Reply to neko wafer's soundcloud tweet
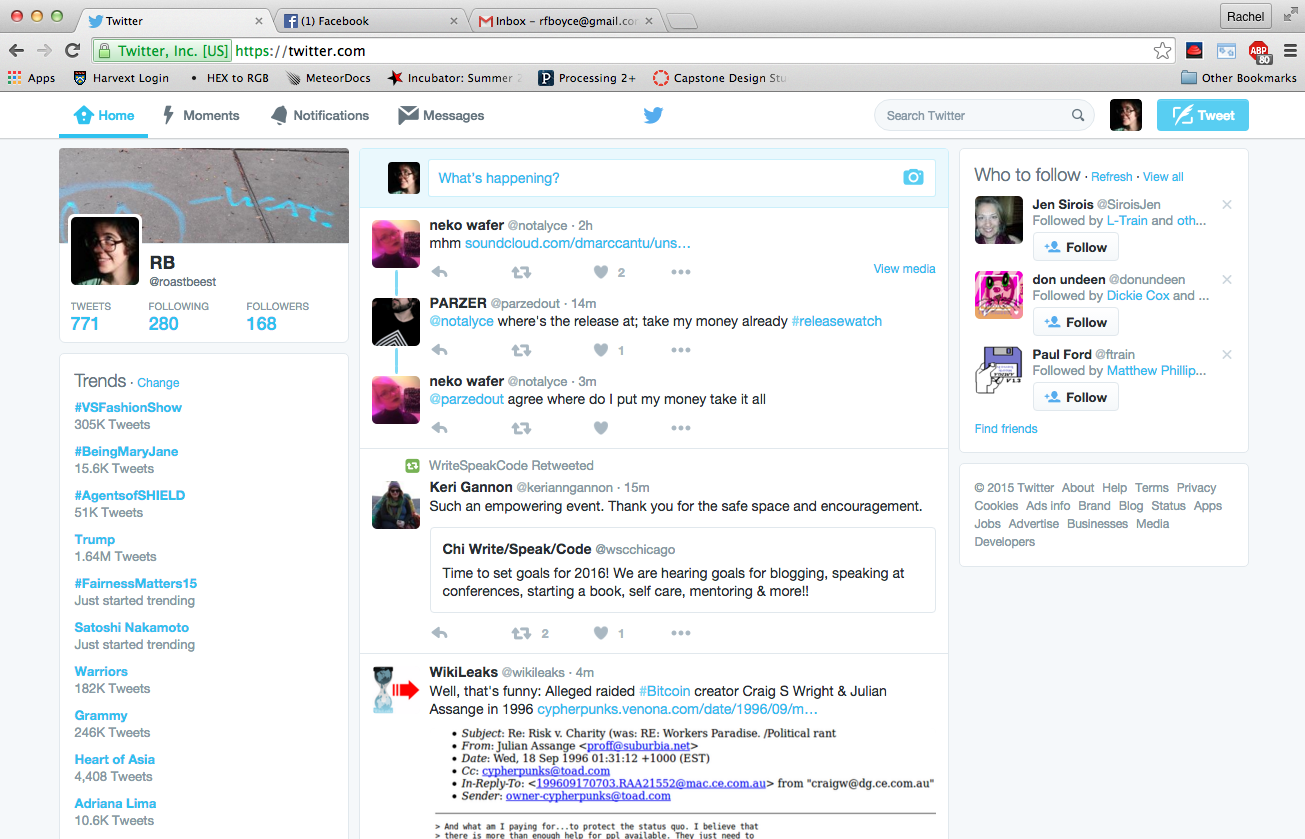 pos(439,272)
